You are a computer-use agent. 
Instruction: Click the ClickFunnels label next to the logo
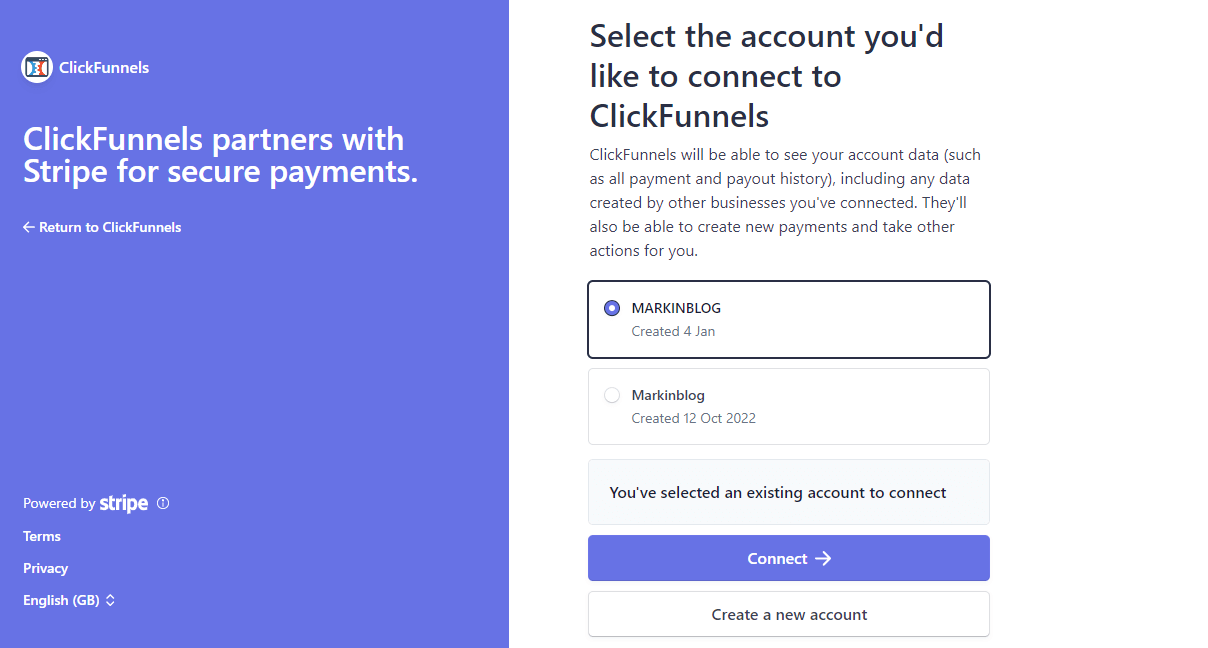point(103,67)
